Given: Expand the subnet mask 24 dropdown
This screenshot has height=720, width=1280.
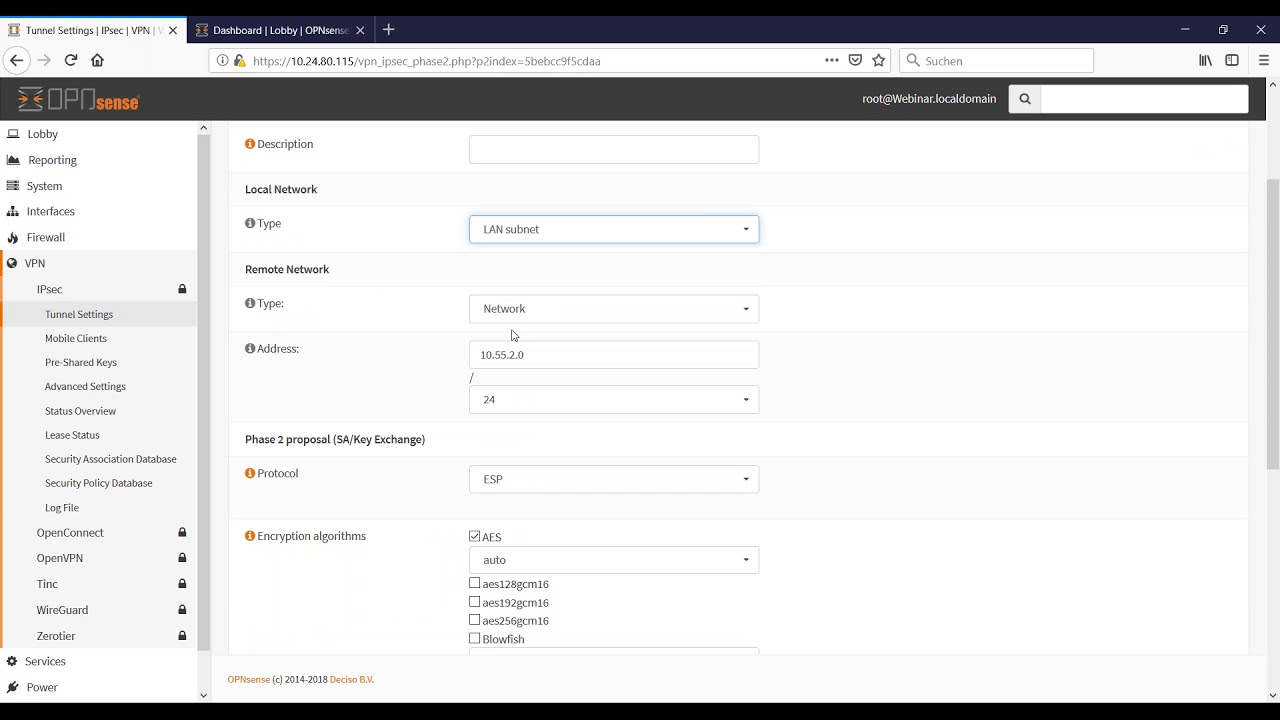Looking at the screenshot, I should [x=613, y=399].
